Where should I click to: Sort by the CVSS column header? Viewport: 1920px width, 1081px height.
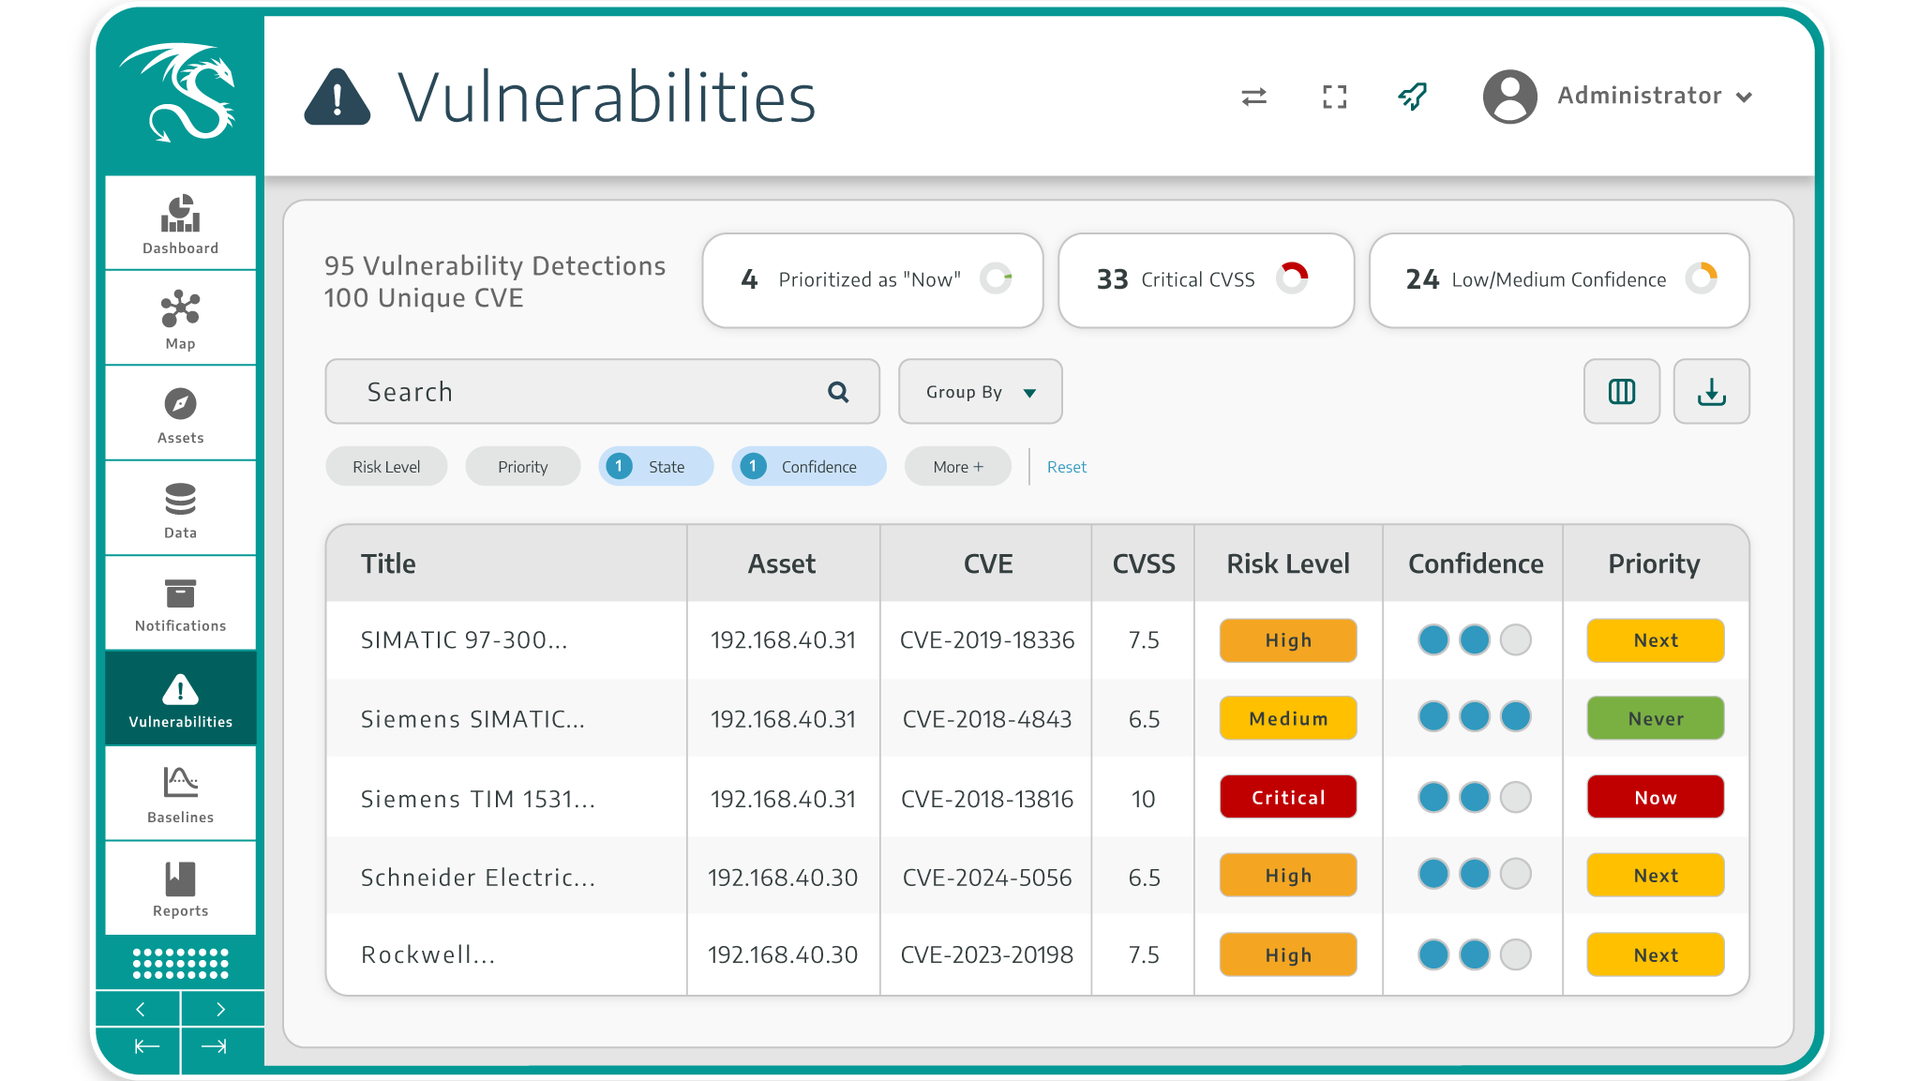click(x=1143, y=564)
